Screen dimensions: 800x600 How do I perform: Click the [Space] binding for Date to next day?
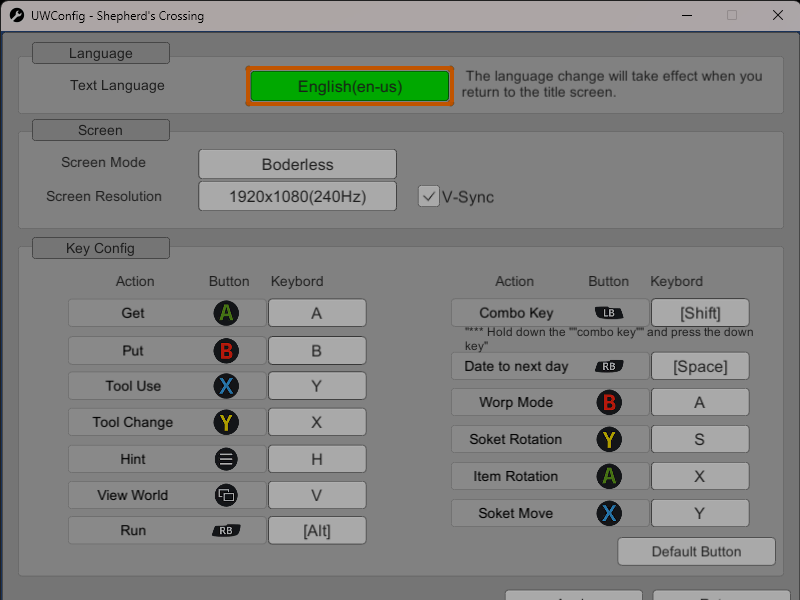tap(700, 366)
